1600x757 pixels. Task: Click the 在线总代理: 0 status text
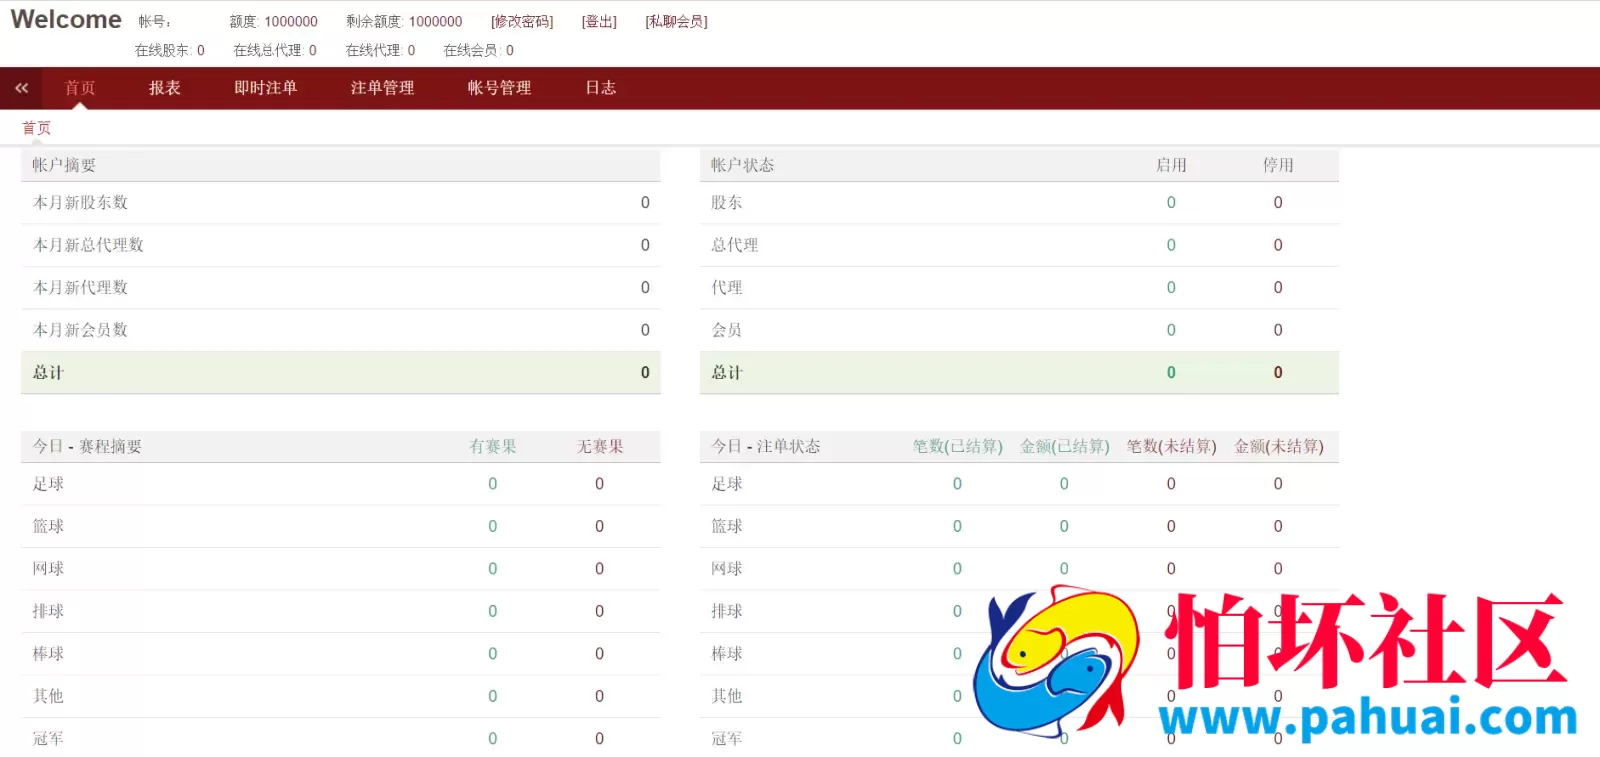point(275,50)
